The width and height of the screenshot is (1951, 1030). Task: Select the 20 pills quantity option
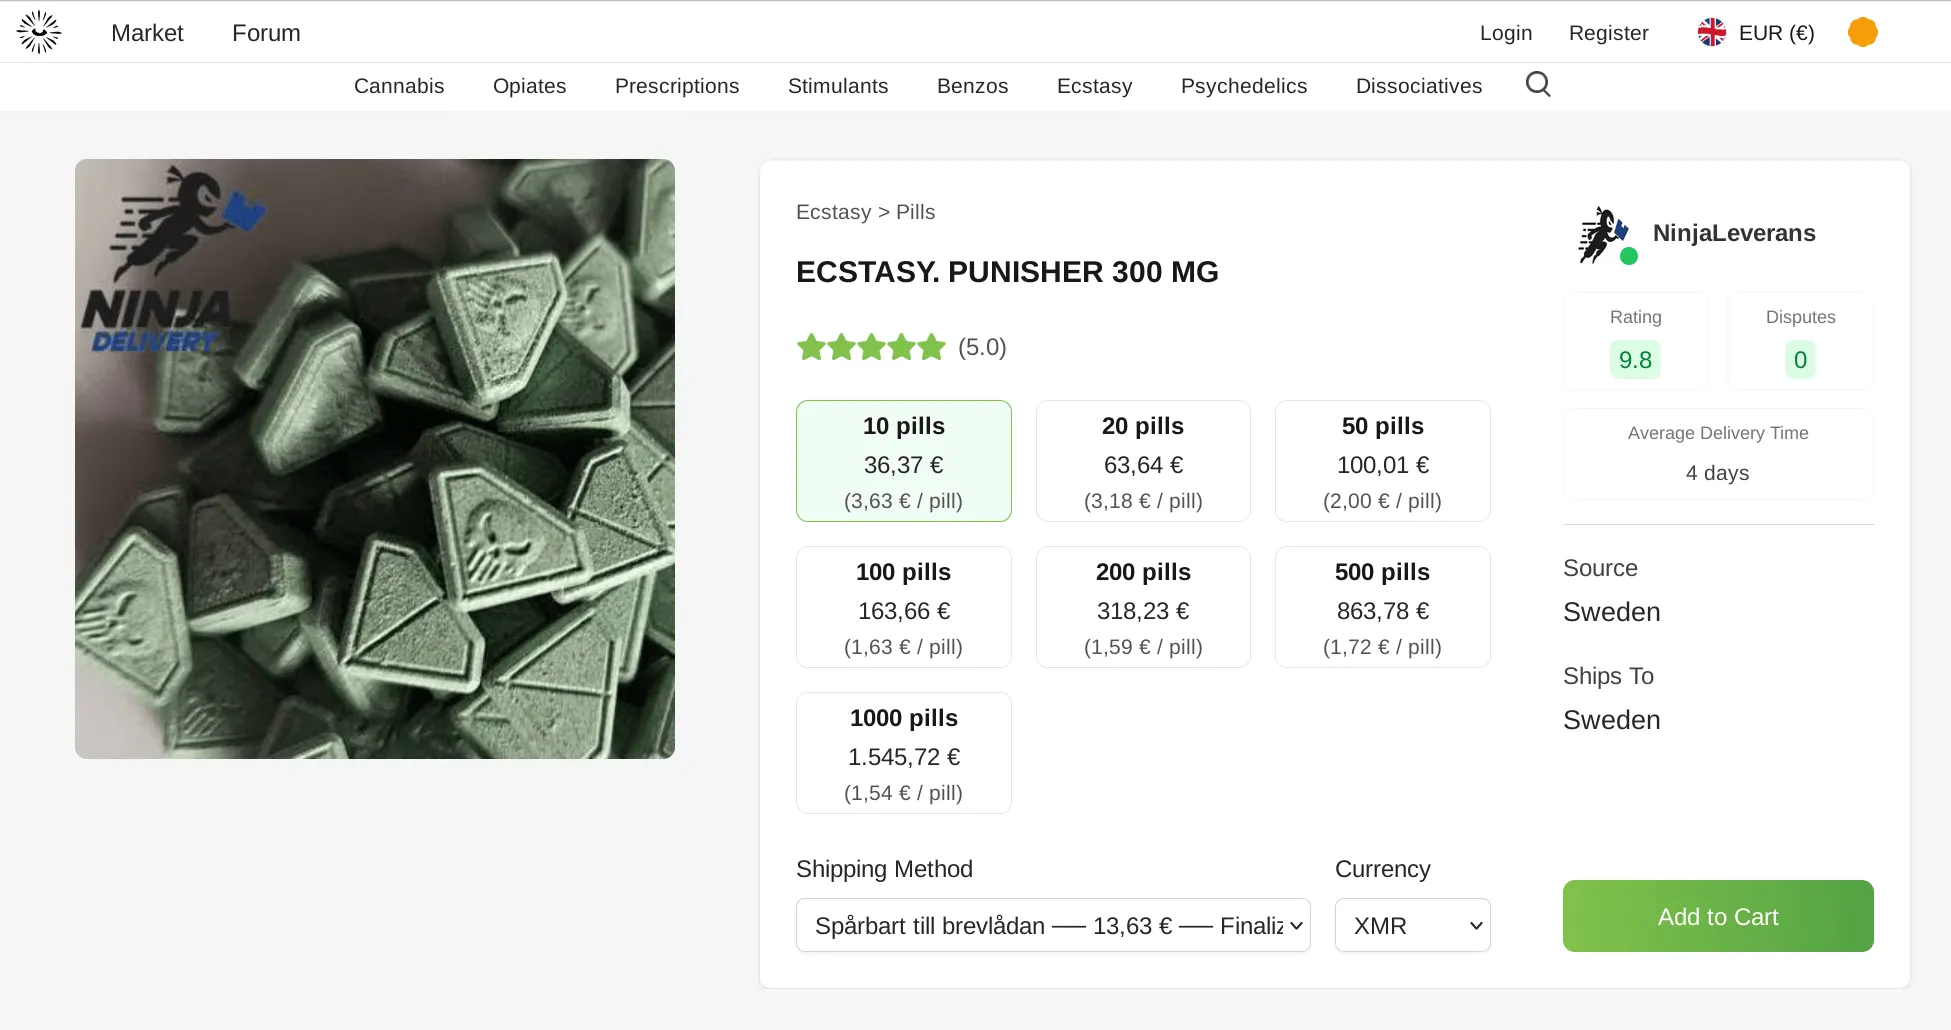tap(1142, 460)
